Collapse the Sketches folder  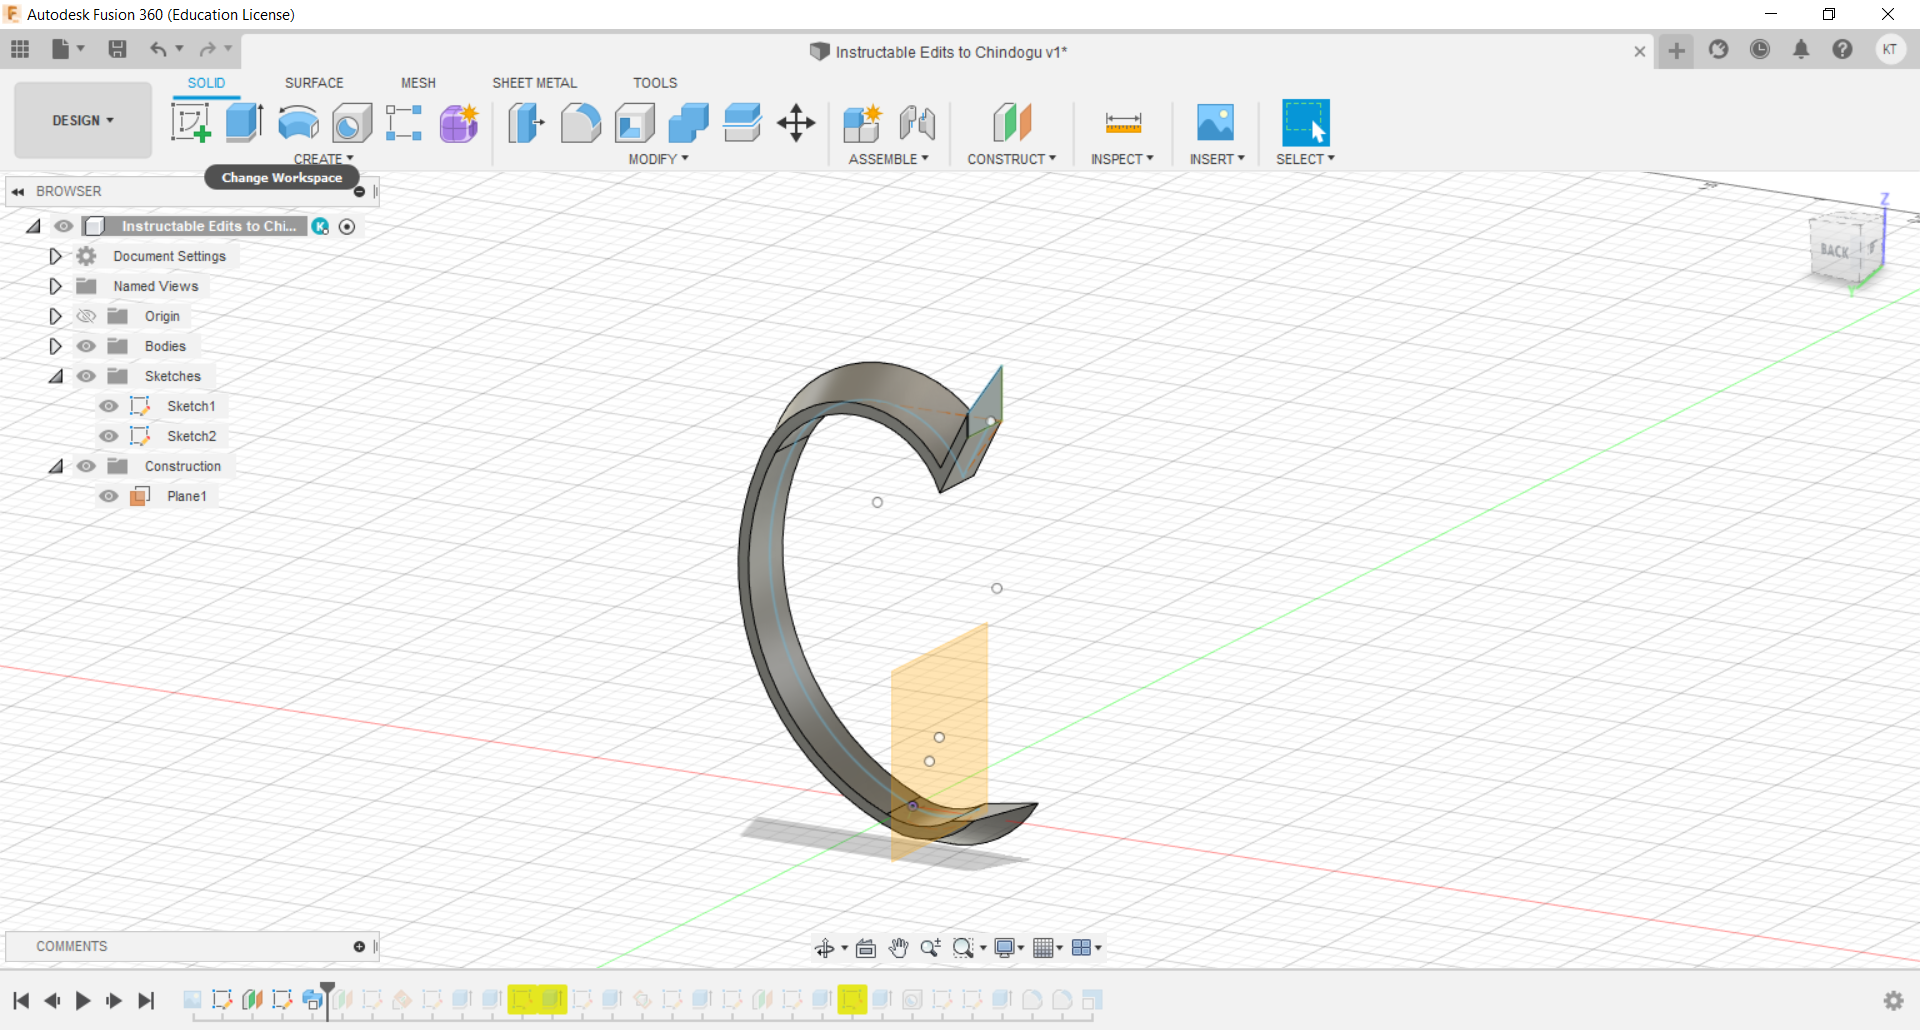pyautogui.click(x=56, y=376)
